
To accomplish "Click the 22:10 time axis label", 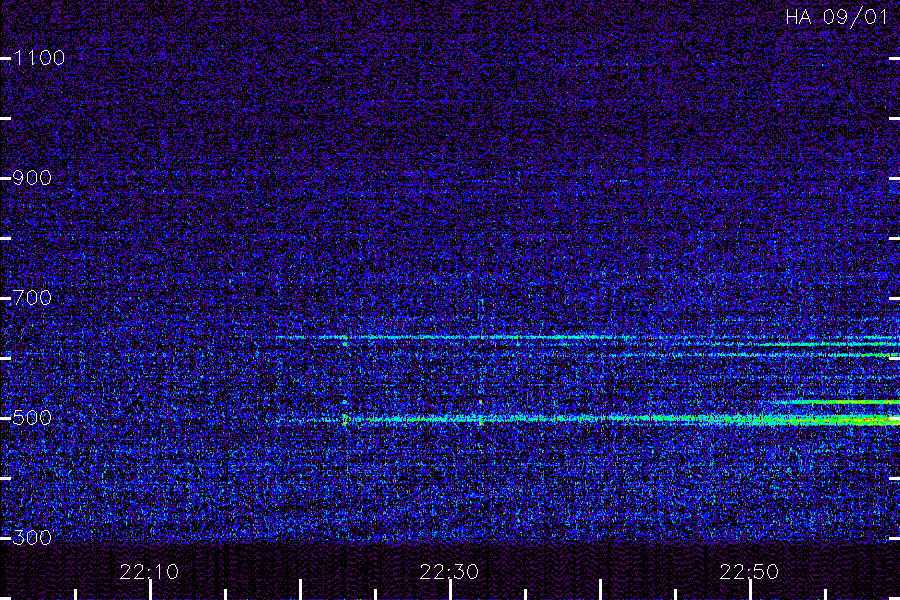I will click(x=149, y=572).
